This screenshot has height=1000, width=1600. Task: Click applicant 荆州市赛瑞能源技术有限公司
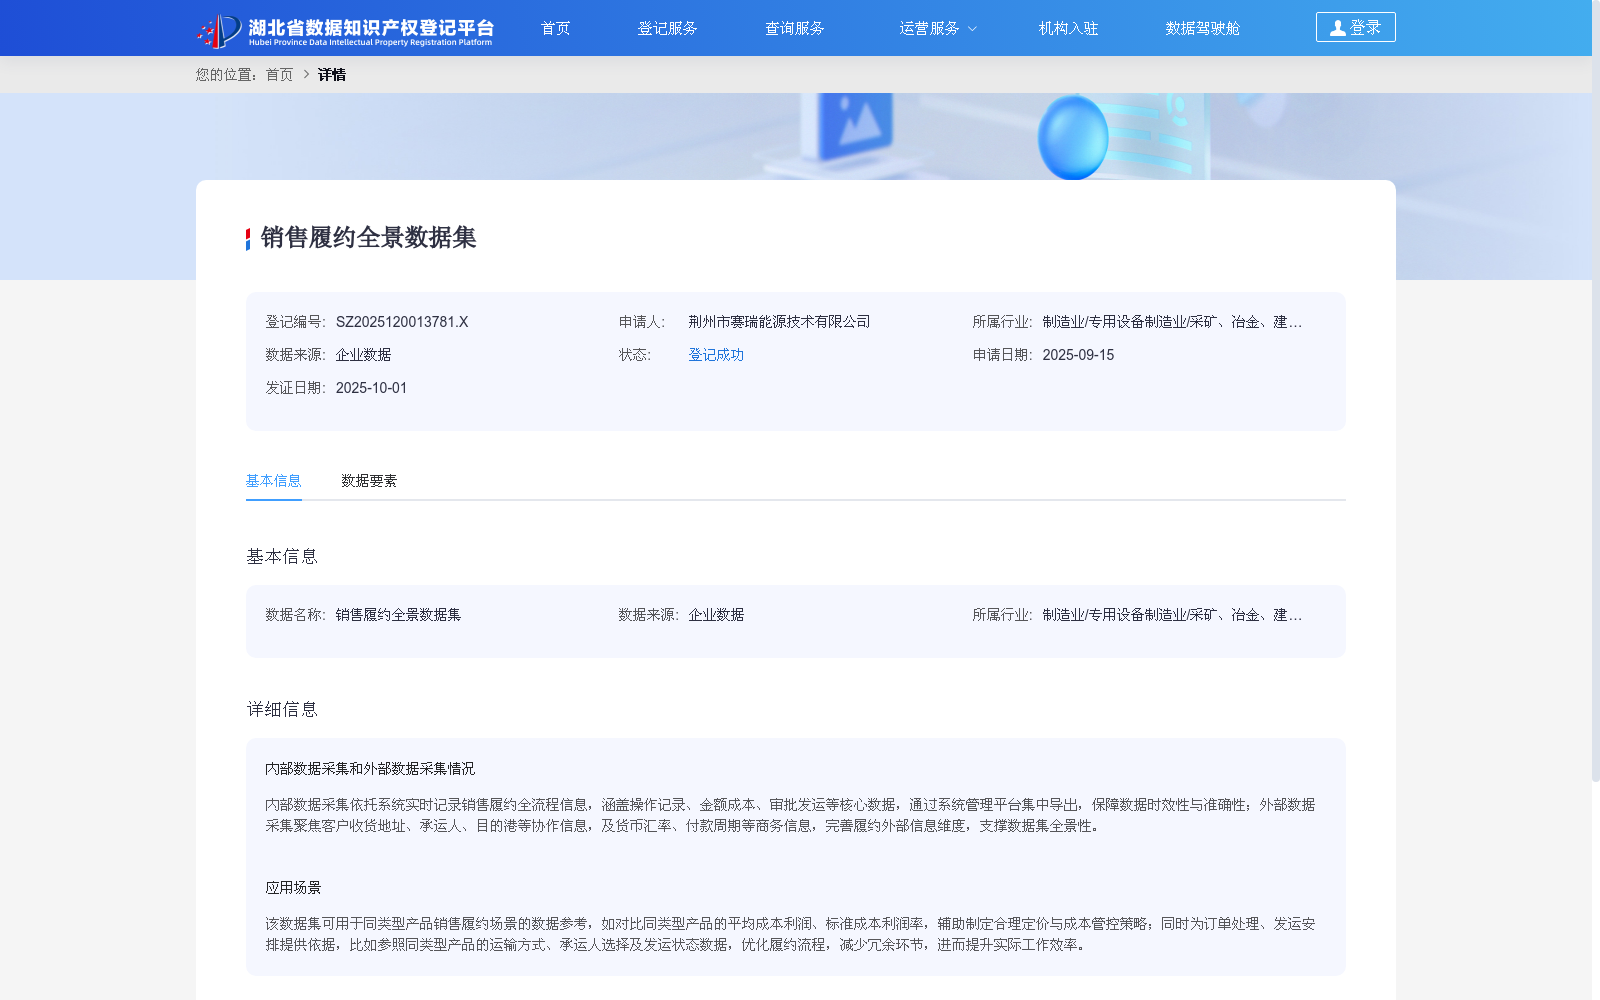click(779, 322)
